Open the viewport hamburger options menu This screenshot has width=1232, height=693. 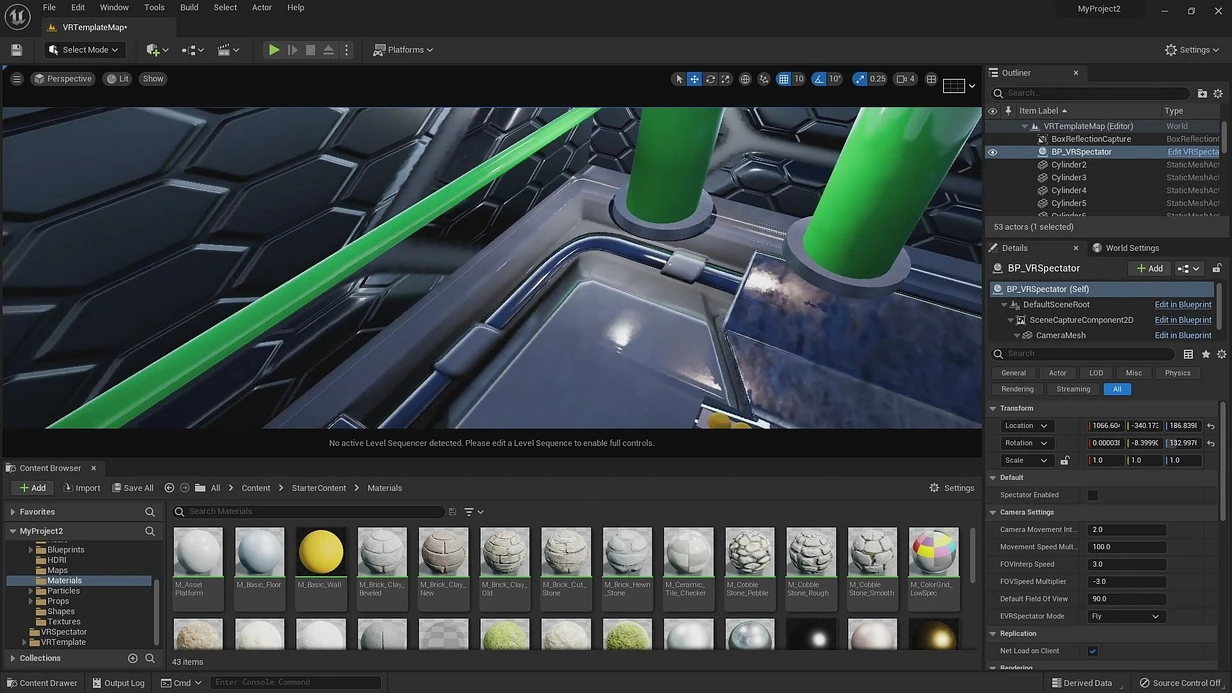[16, 79]
